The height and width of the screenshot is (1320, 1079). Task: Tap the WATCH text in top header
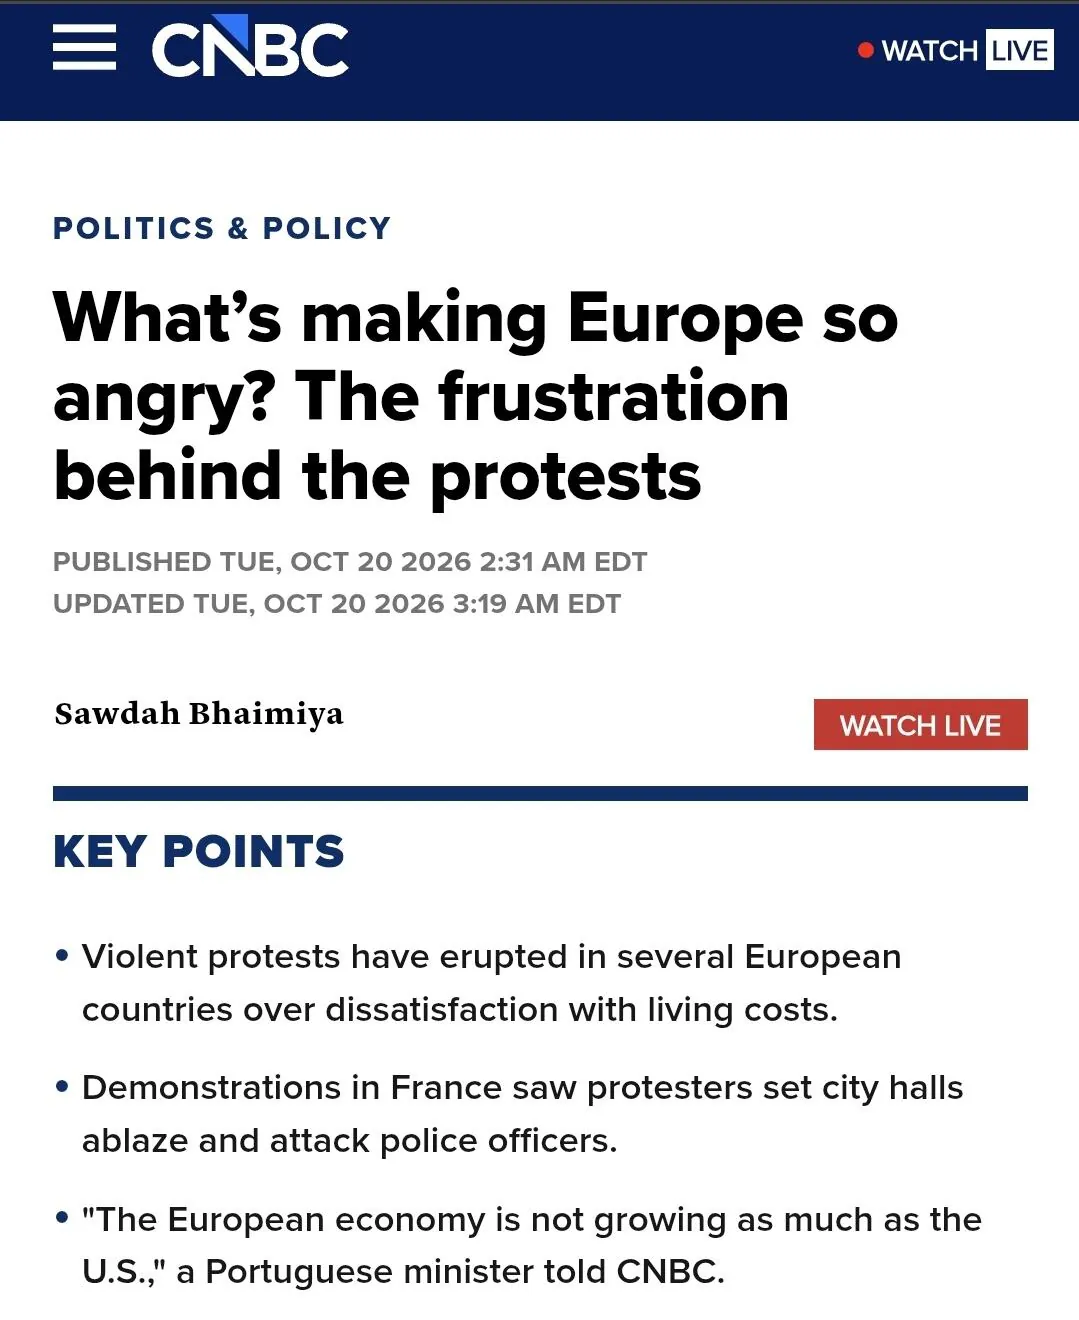(929, 50)
